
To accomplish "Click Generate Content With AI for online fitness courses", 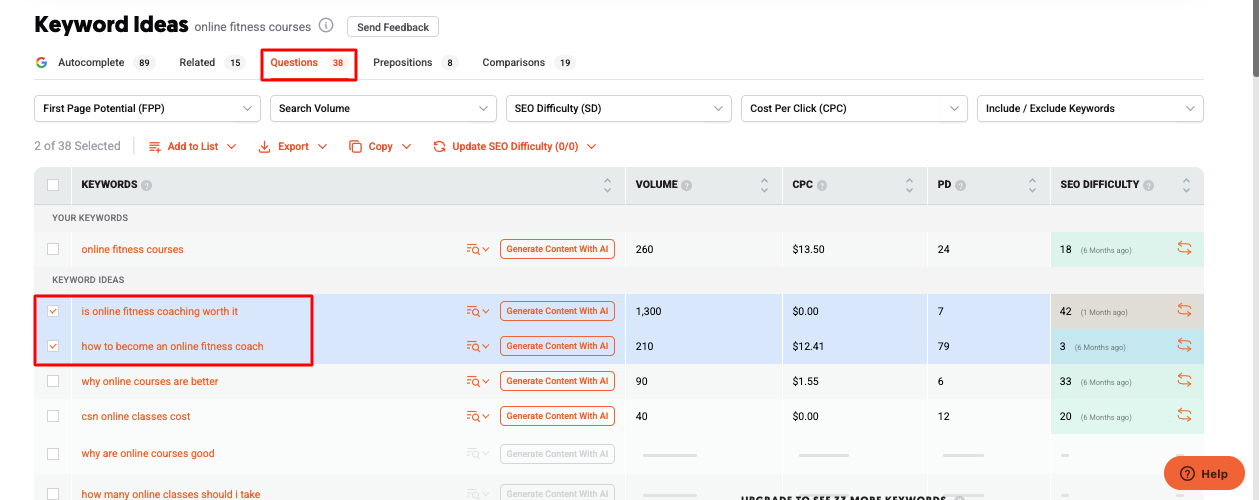I will [557, 249].
